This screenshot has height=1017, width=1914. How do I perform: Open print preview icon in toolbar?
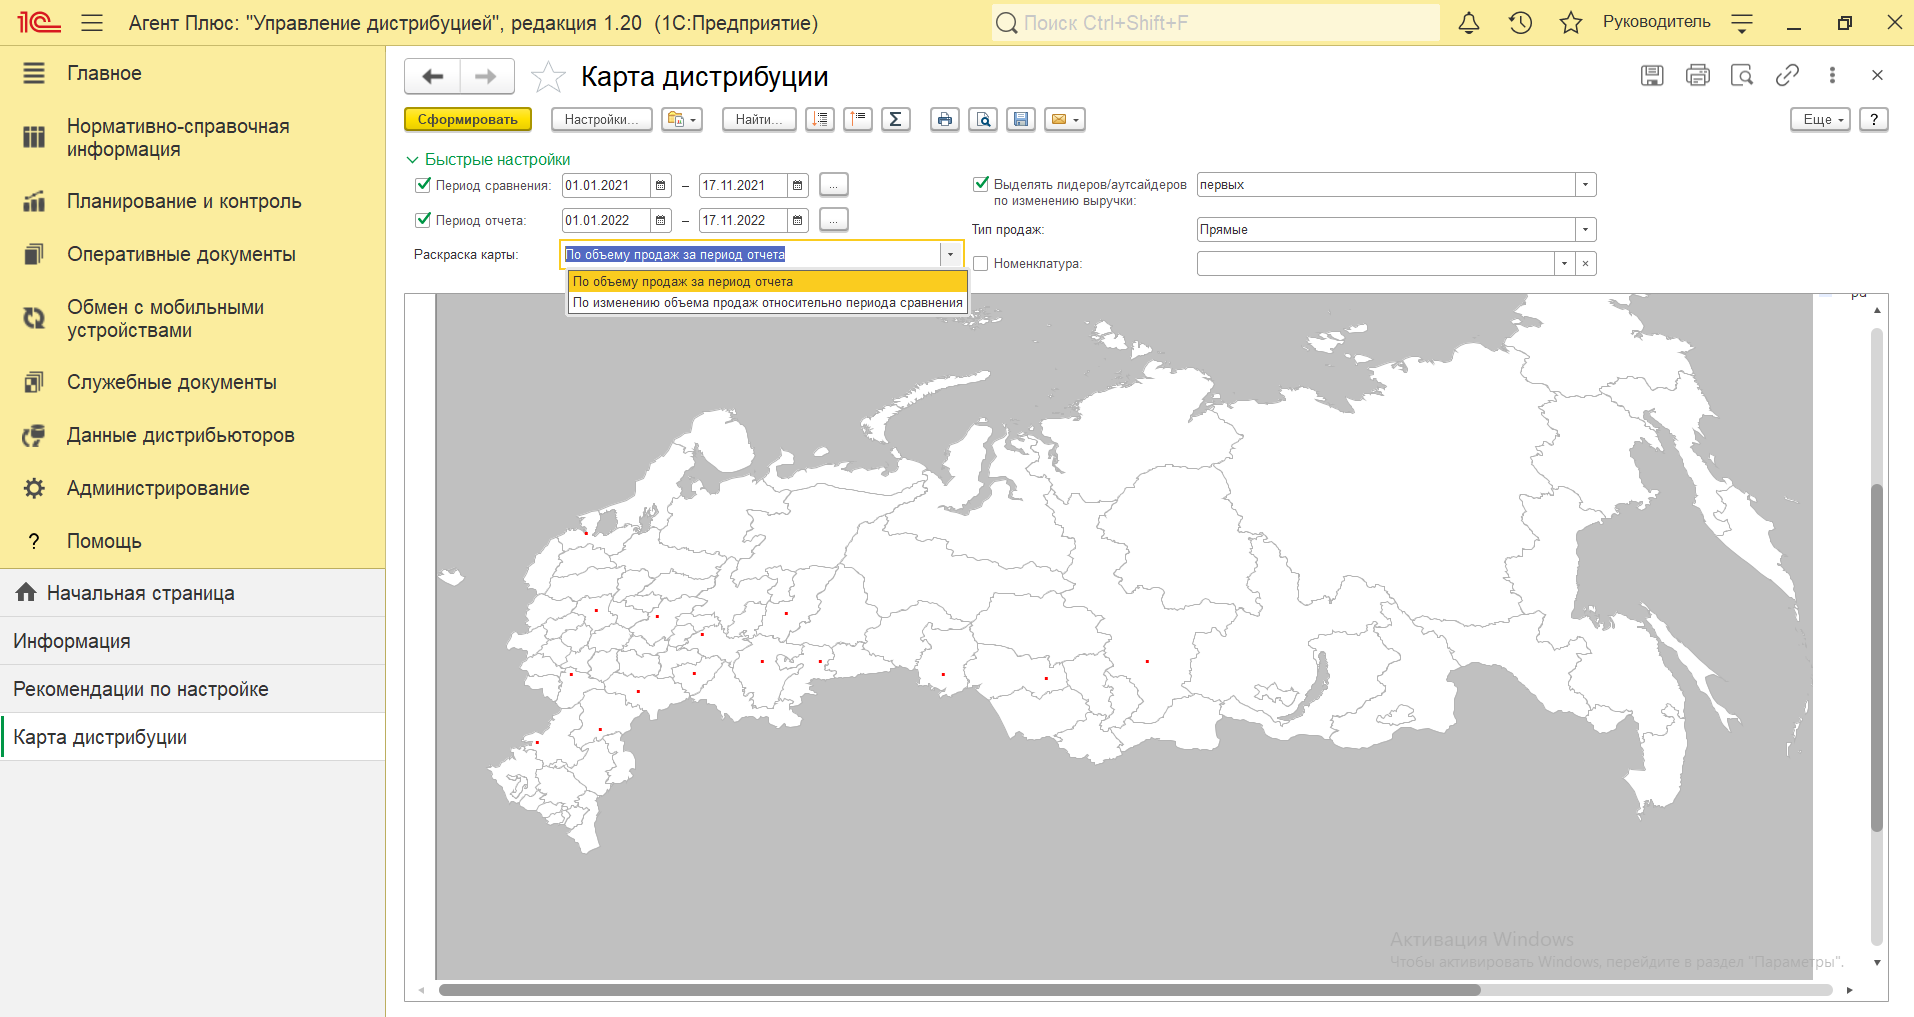click(x=984, y=119)
